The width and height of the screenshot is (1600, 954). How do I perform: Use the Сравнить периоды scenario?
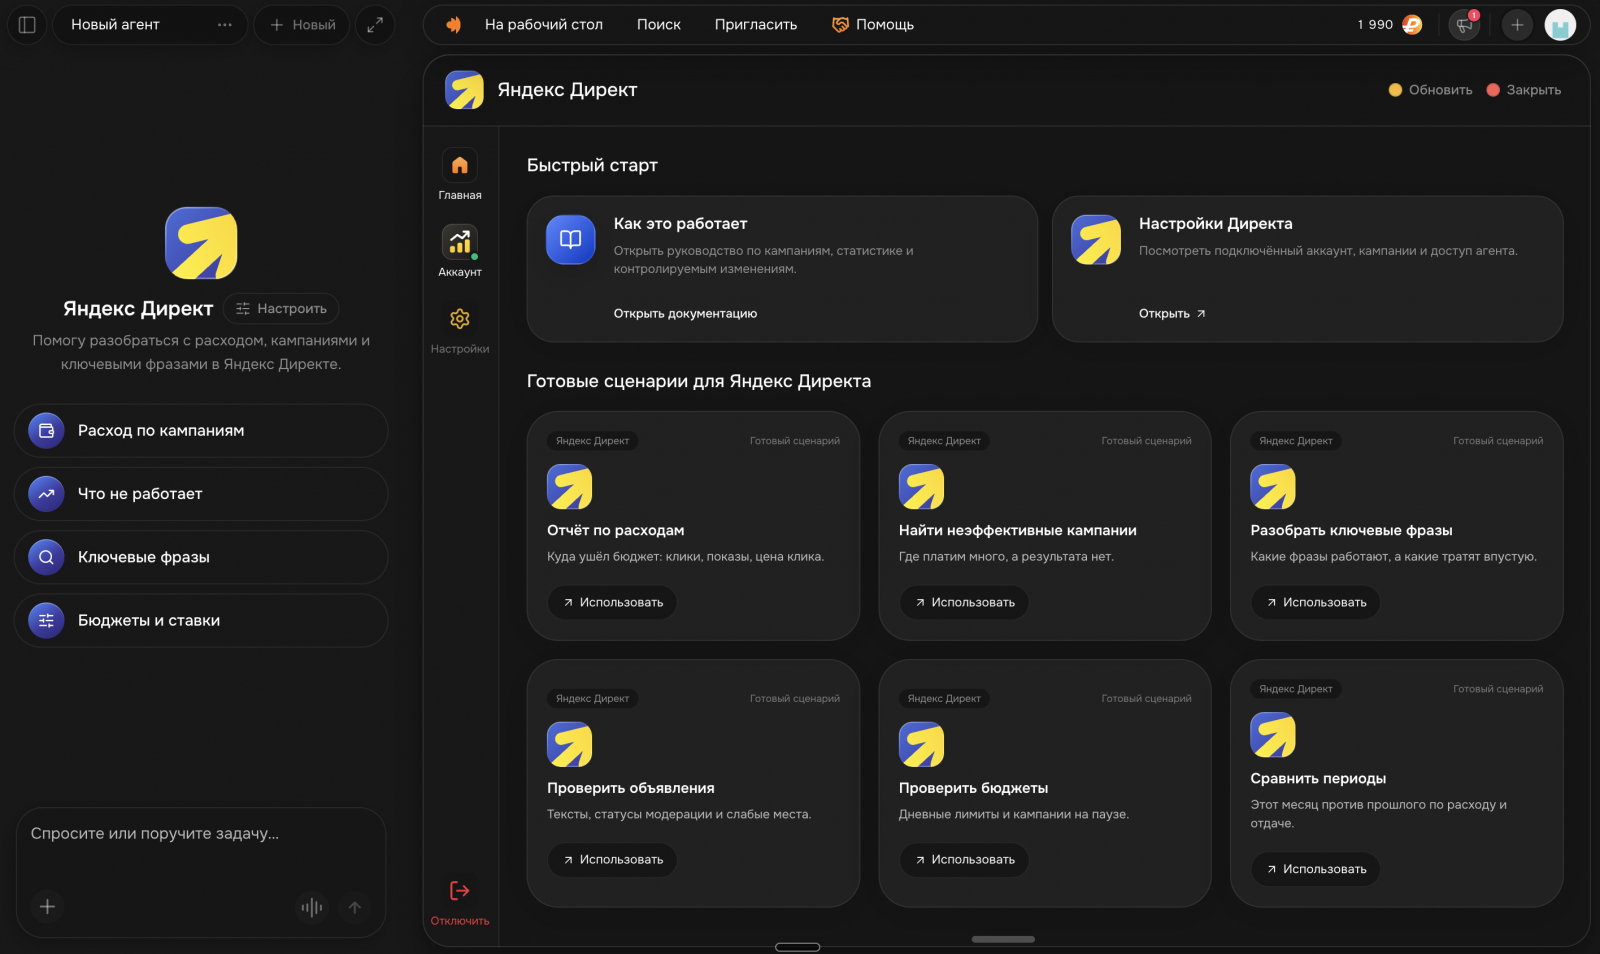coord(1316,869)
